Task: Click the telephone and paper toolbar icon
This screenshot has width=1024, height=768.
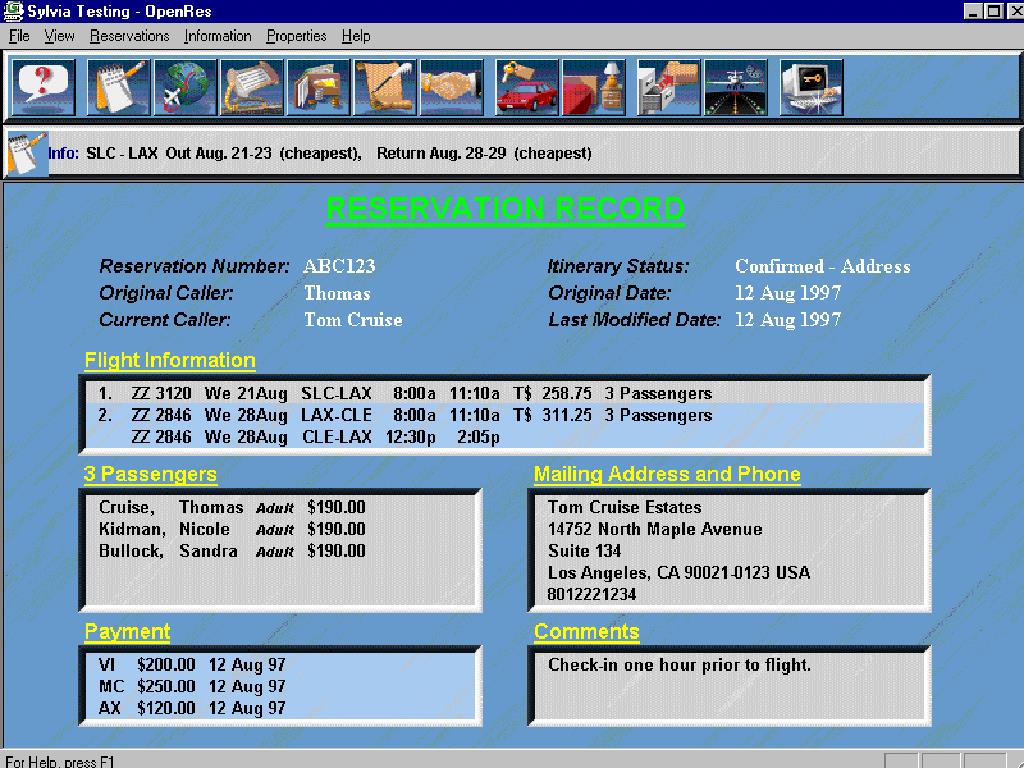Action: [x=252, y=88]
